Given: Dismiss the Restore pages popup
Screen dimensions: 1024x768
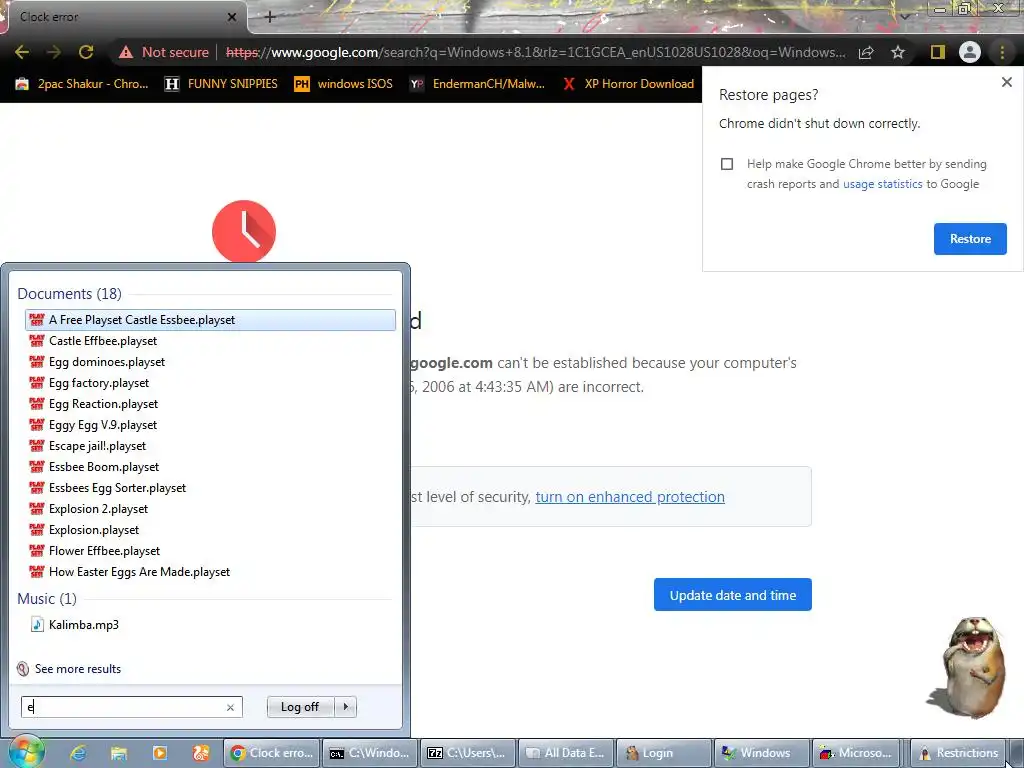Looking at the screenshot, I should (1006, 82).
